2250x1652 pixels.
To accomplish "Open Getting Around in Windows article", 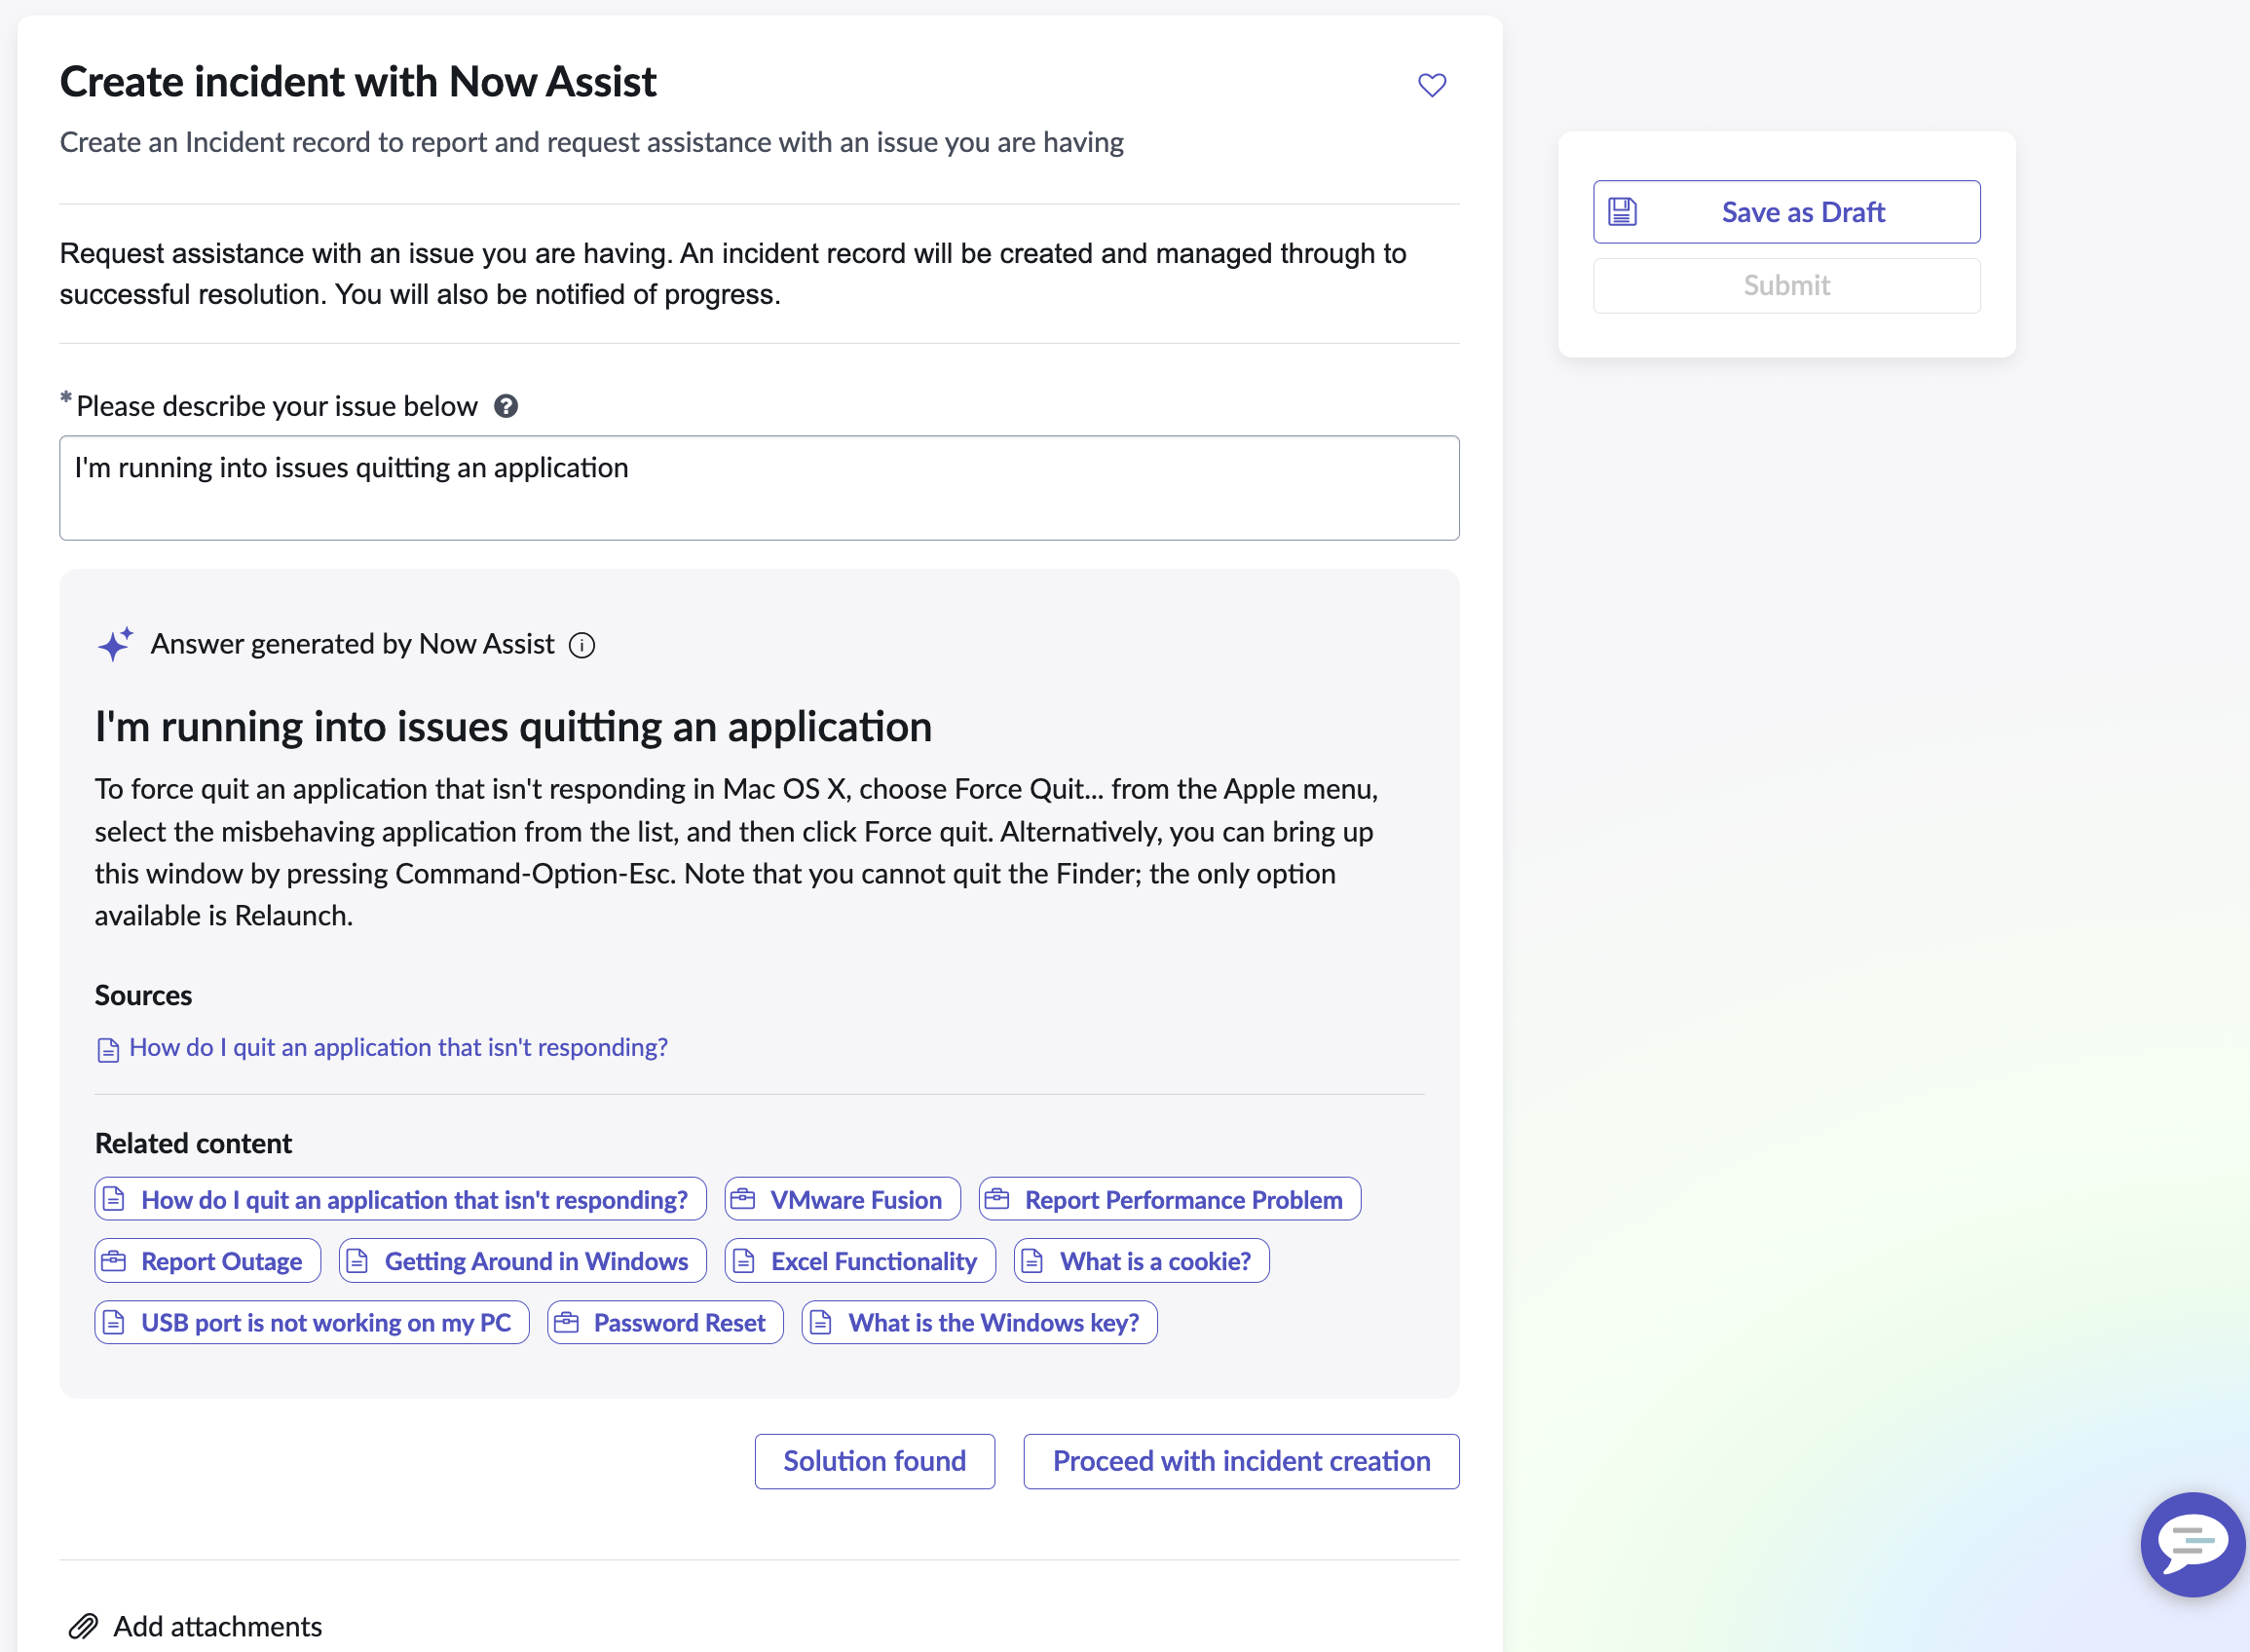I will (522, 1261).
